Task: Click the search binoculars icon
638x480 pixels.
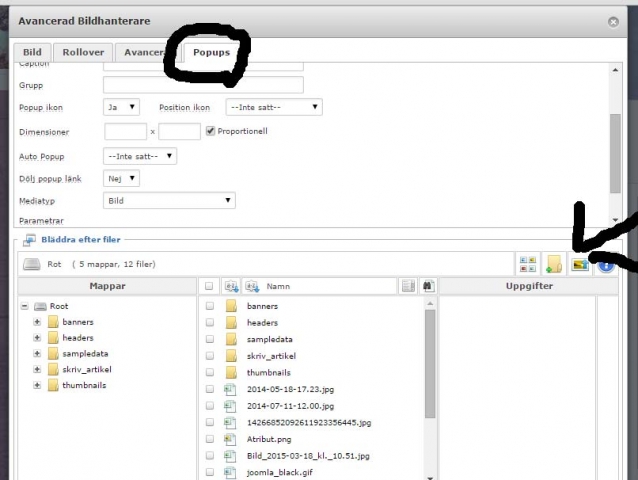Action: coord(428,286)
